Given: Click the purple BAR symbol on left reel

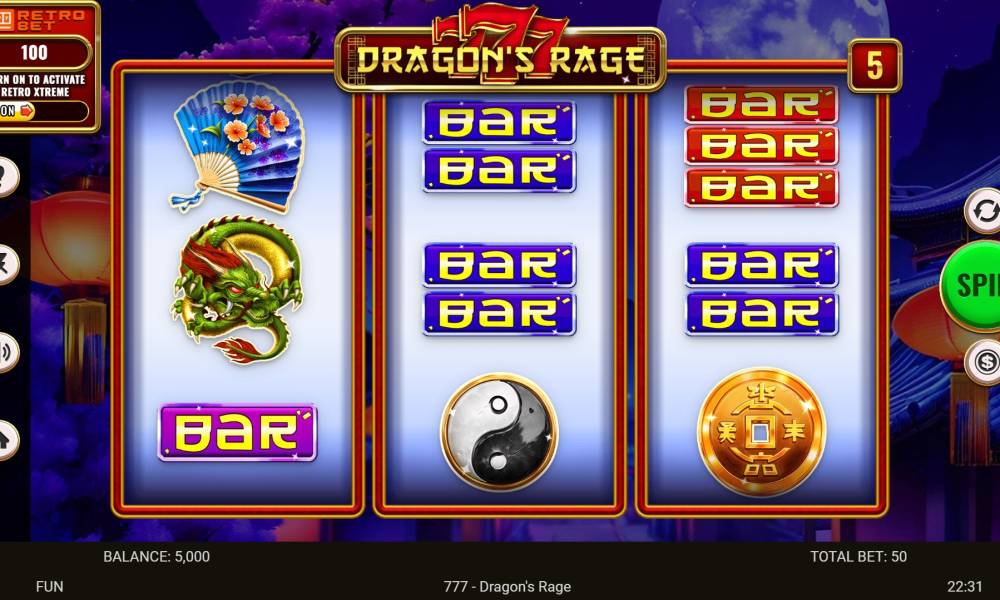Looking at the screenshot, I should point(237,432).
